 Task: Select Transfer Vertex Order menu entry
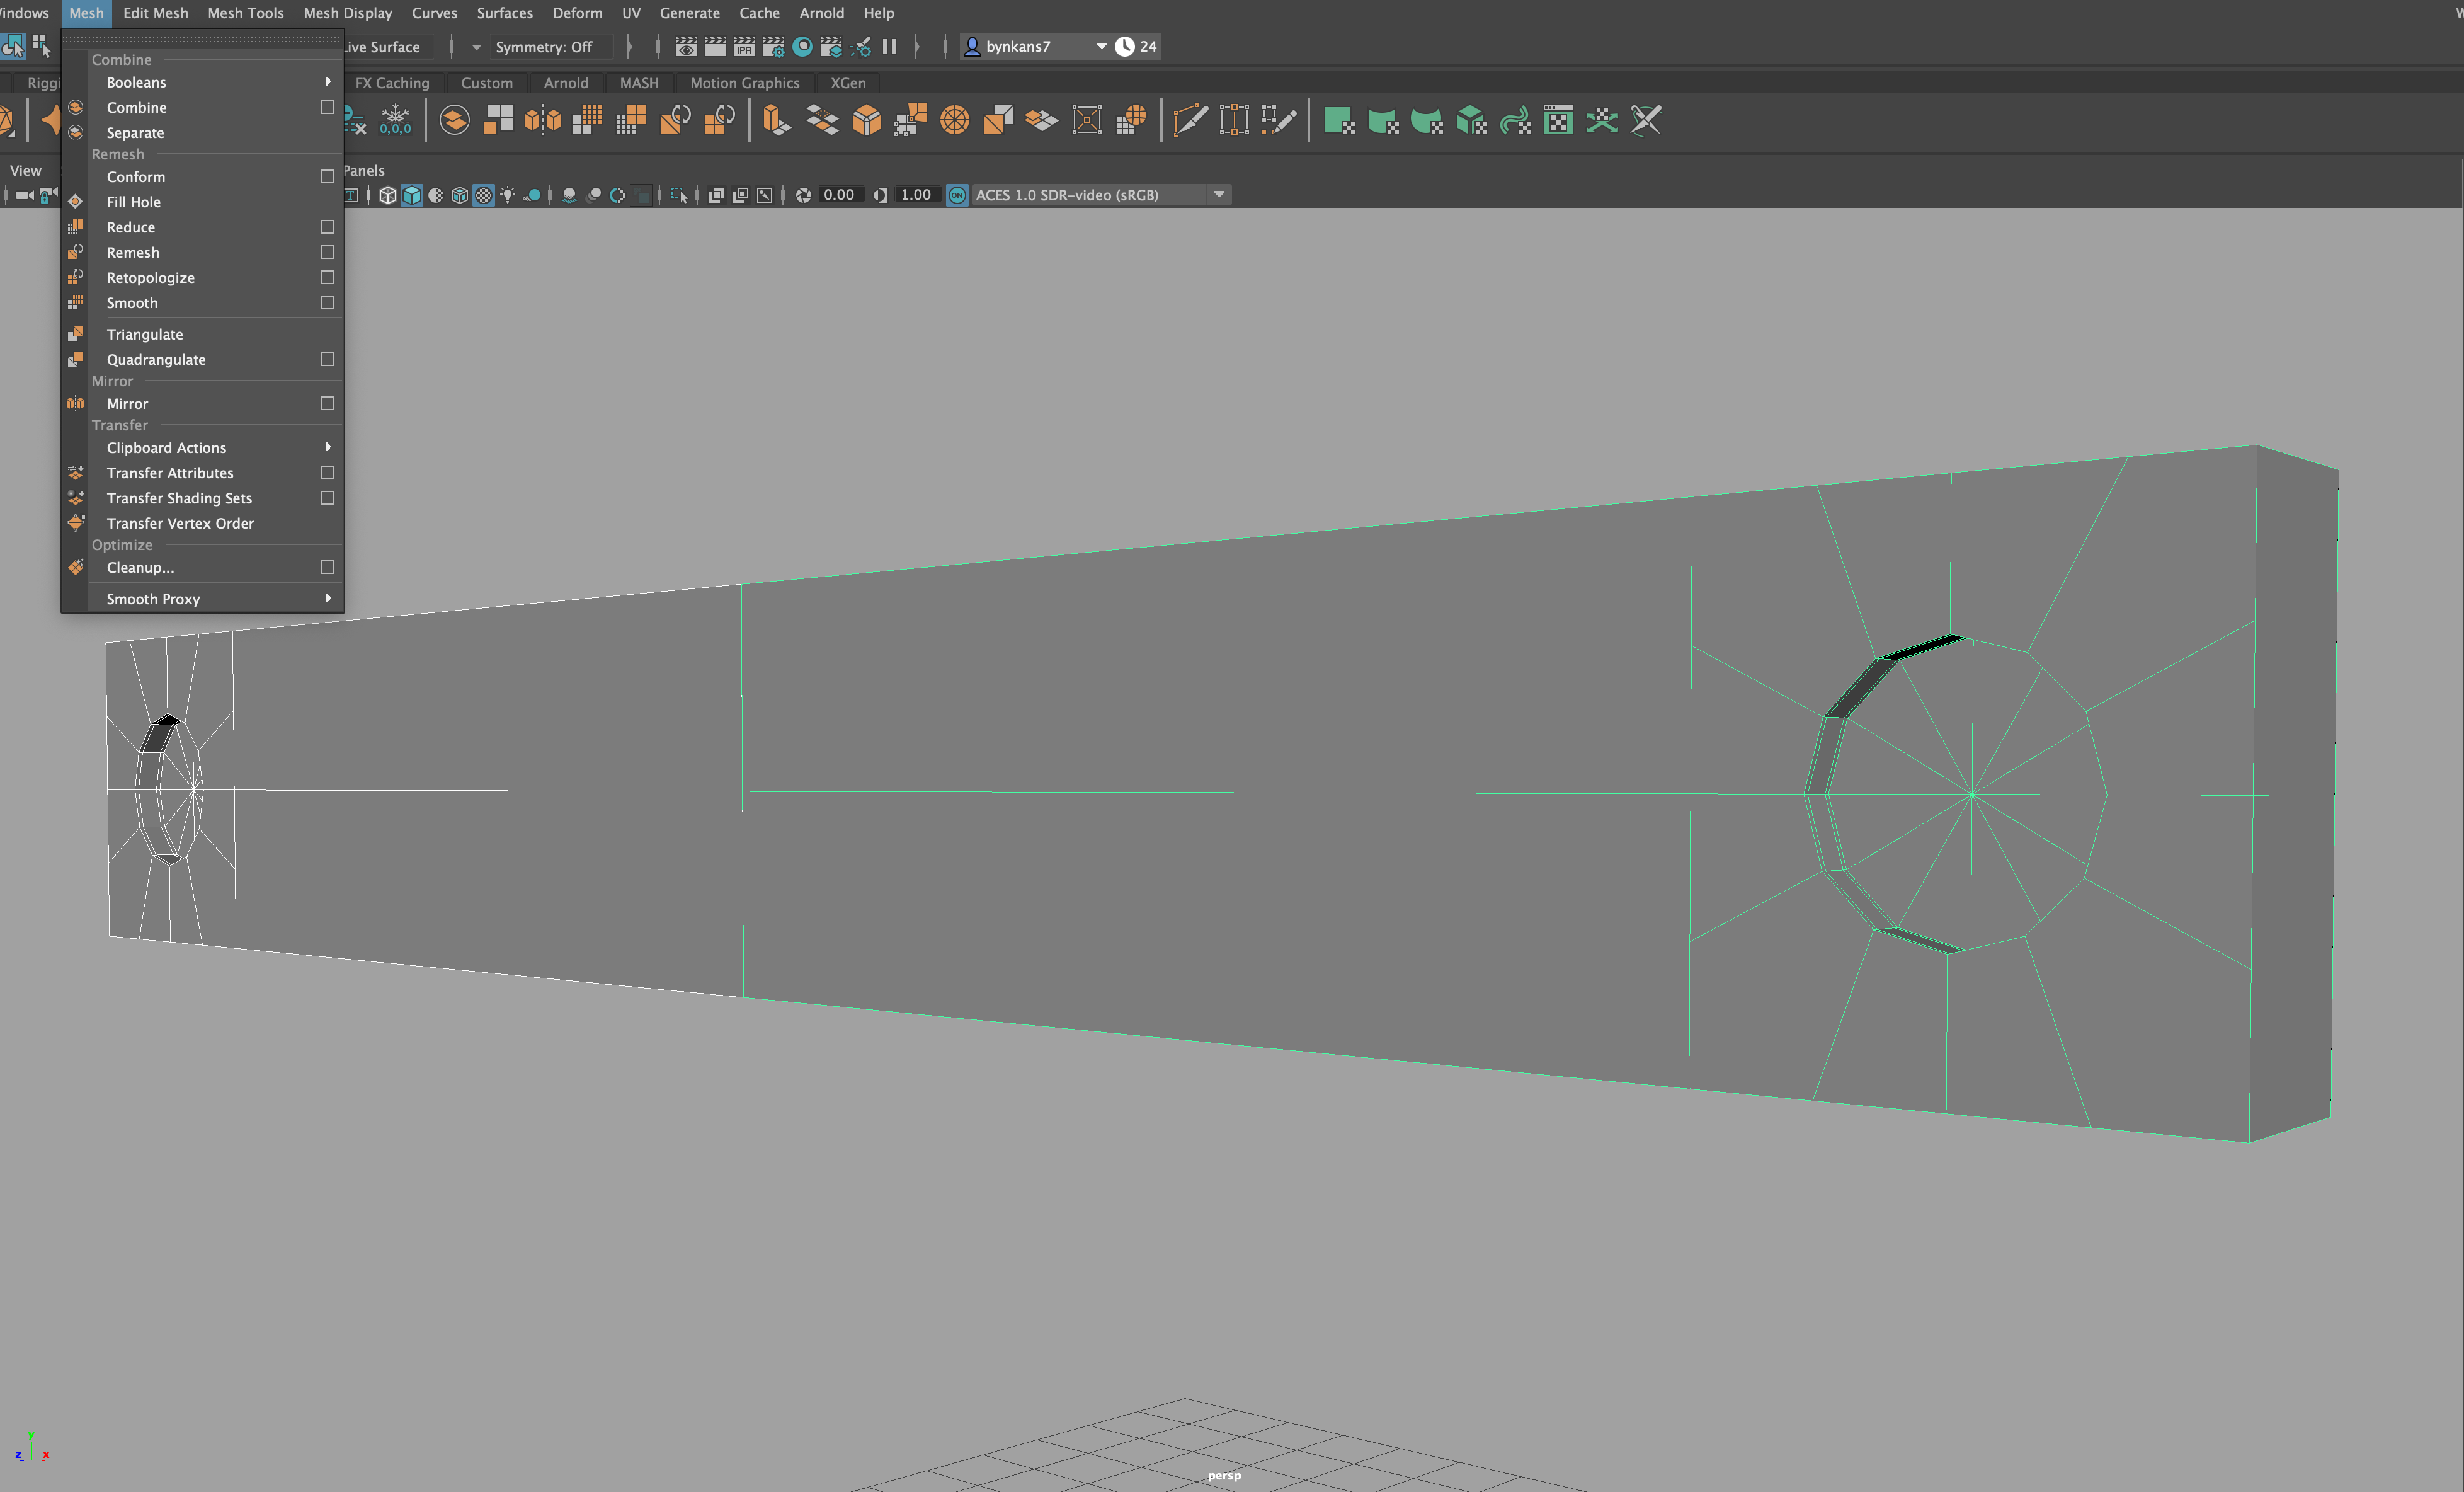coord(180,523)
